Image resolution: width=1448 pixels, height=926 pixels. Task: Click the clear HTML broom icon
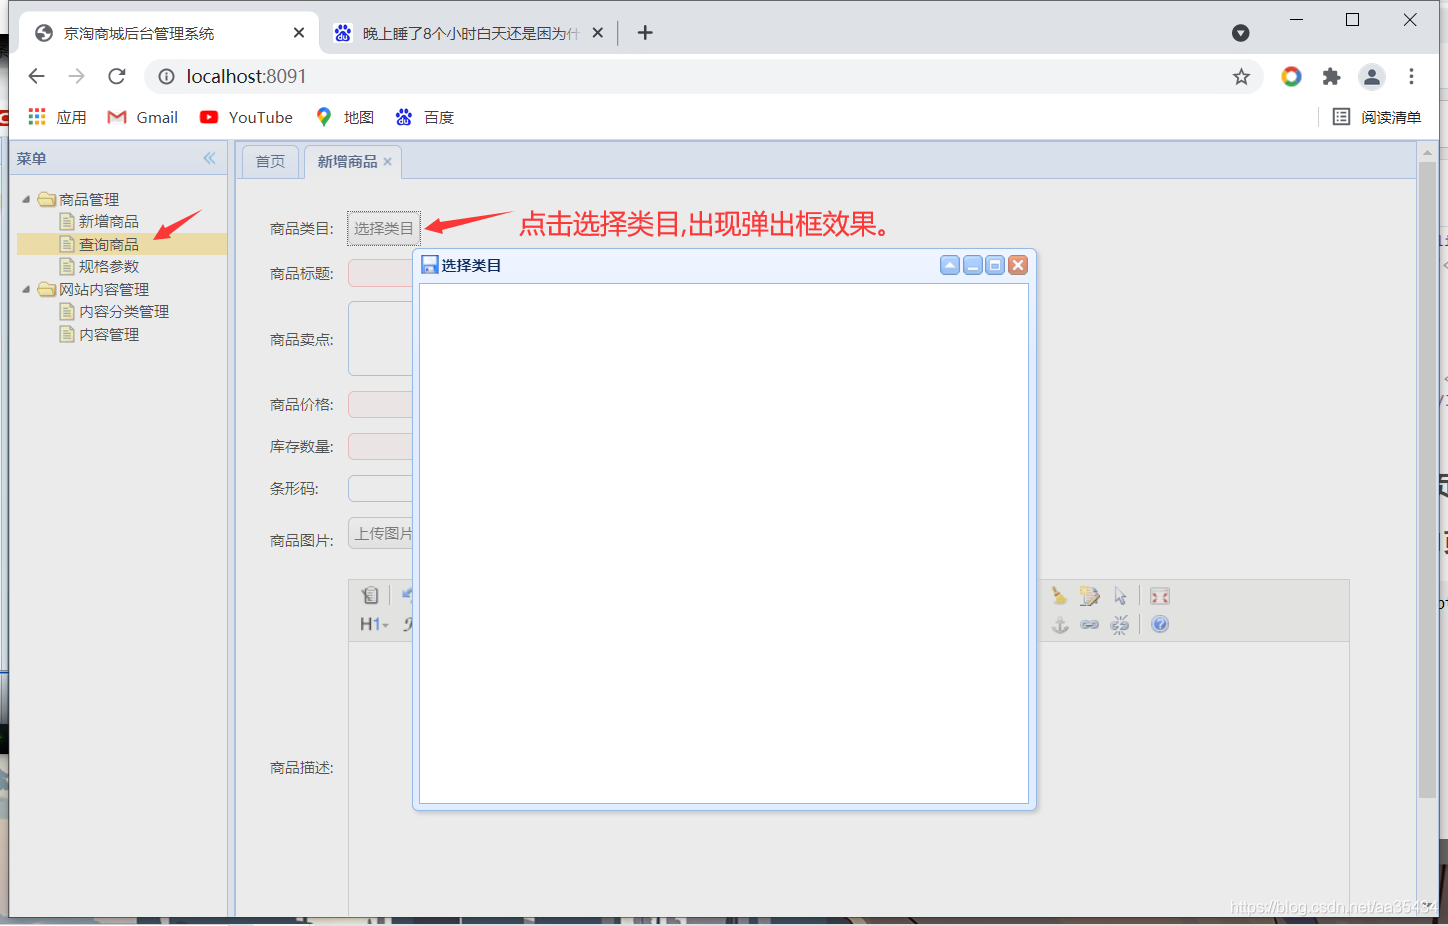(1059, 596)
